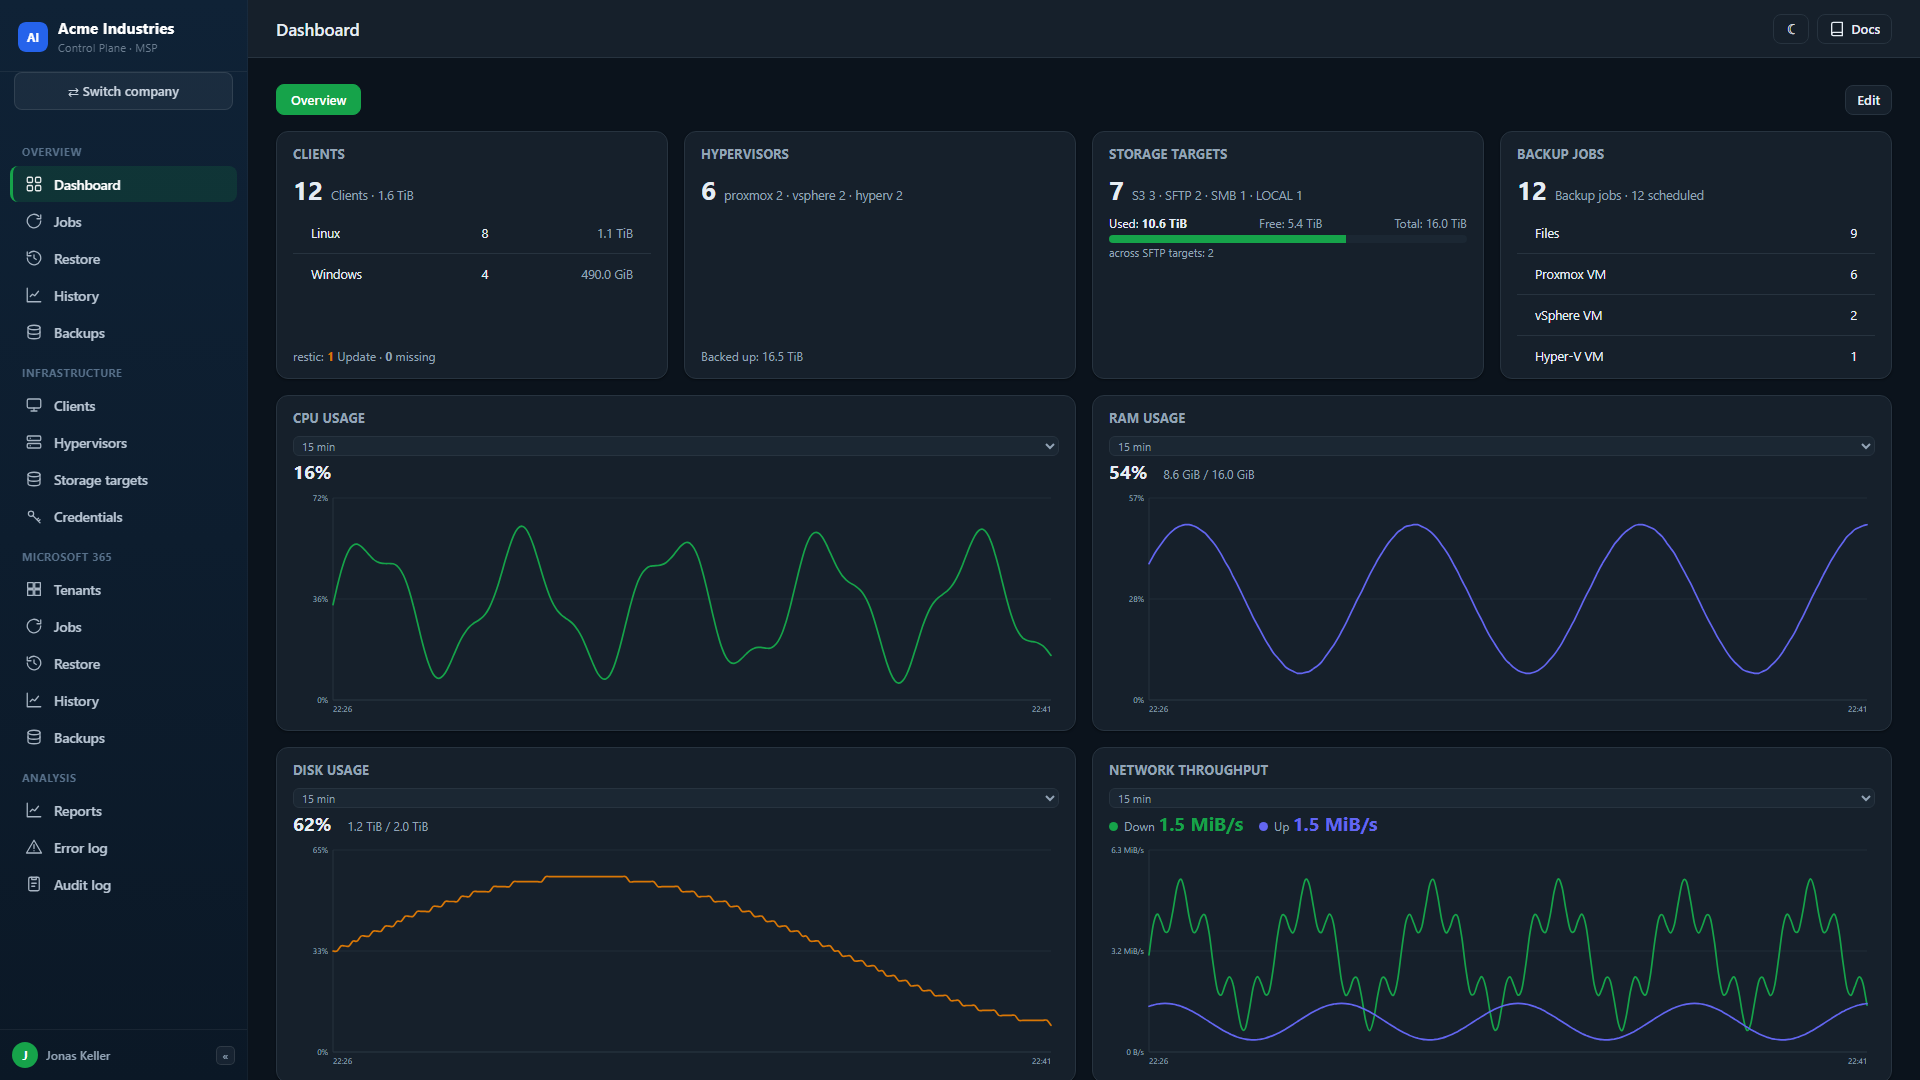Open the RAM Usage time range dropdown
This screenshot has width=1920, height=1080.
click(1491, 447)
